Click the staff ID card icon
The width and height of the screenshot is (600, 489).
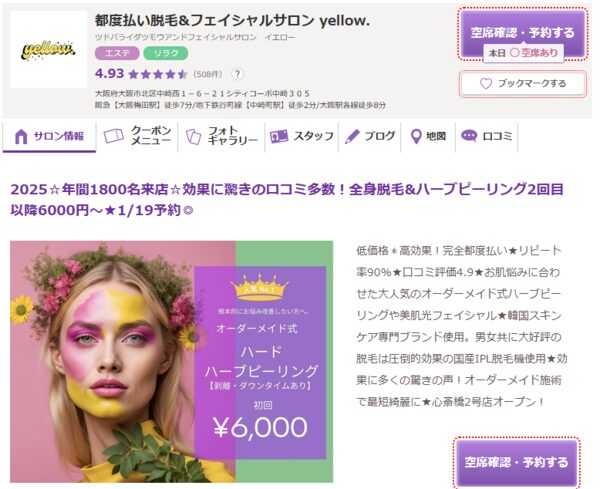(x=279, y=137)
